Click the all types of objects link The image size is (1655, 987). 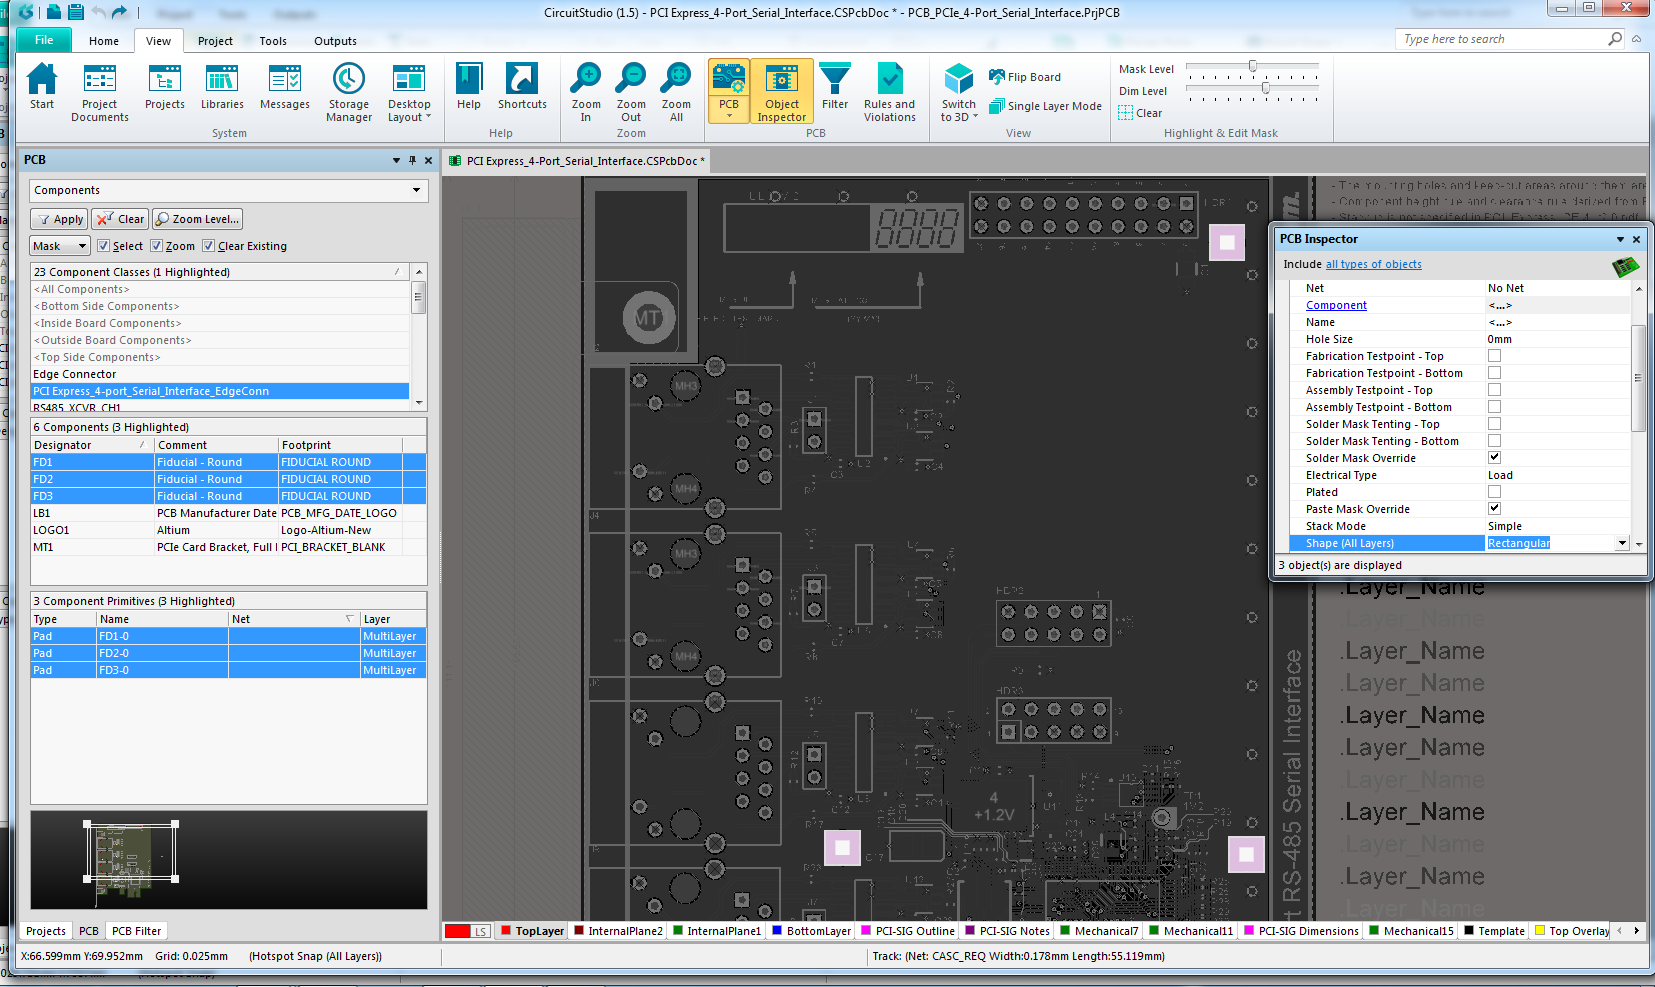click(1373, 264)
